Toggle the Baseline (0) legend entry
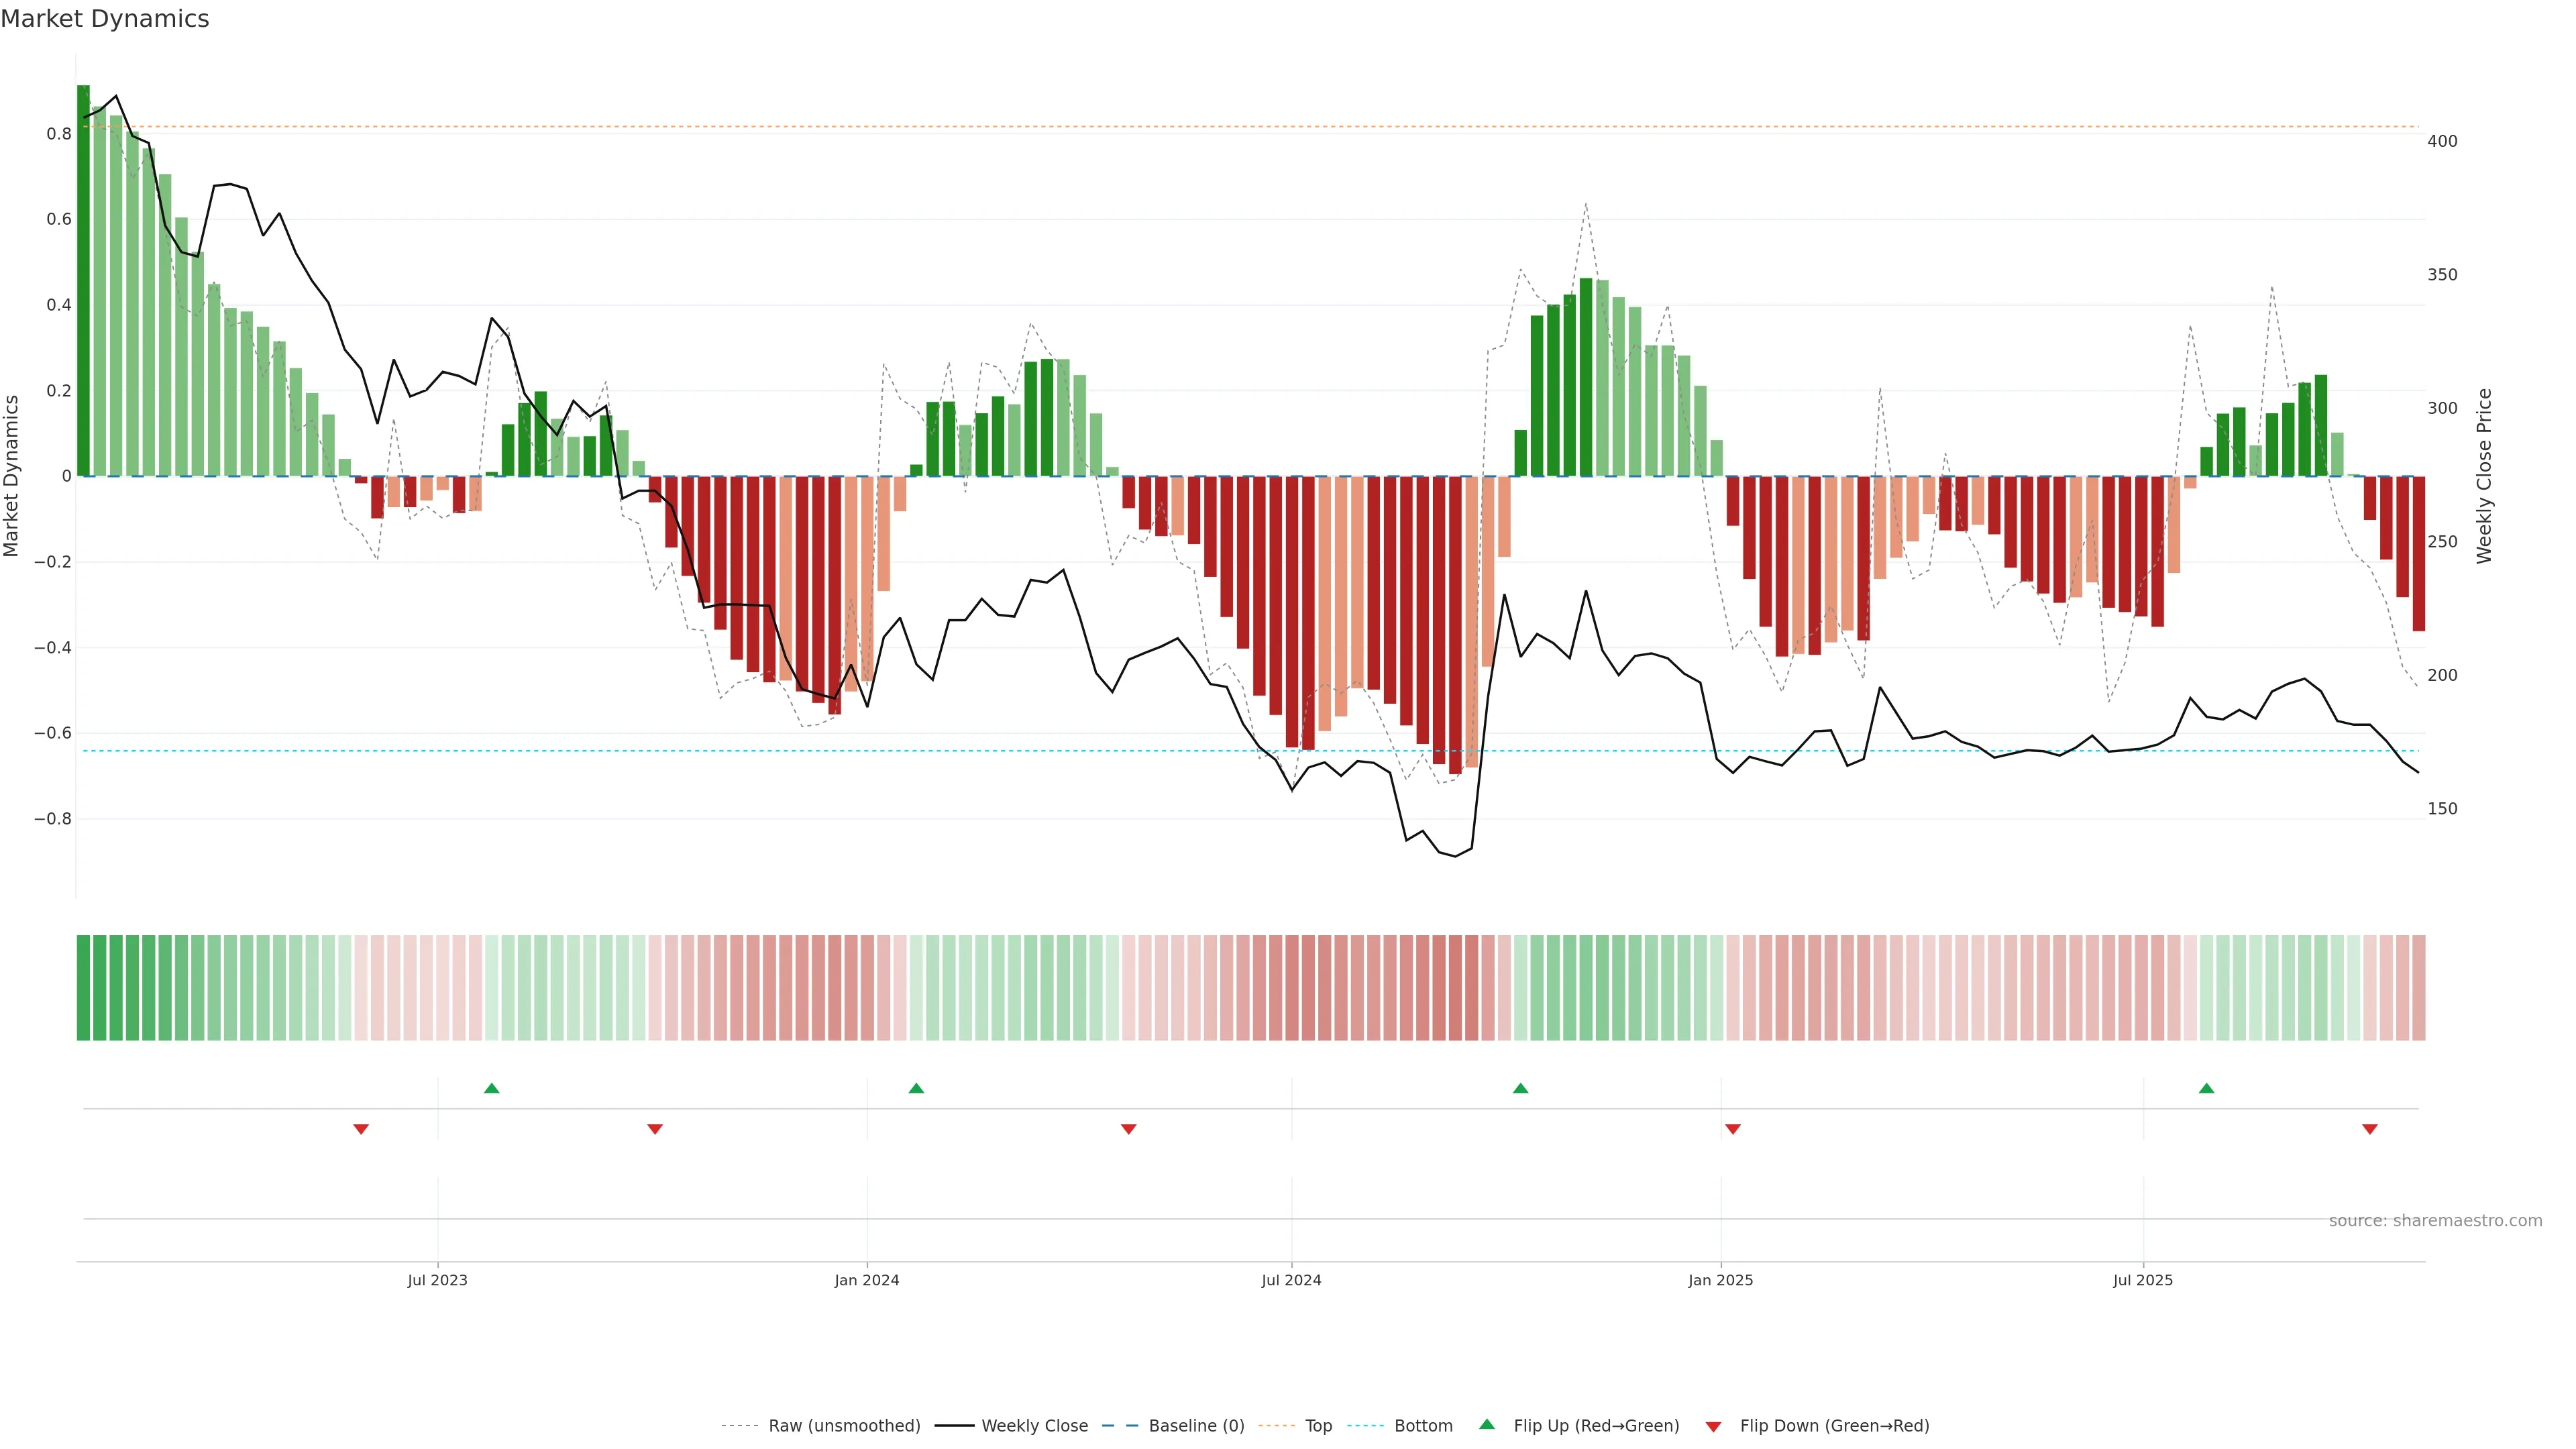 click(1196, 1426)
